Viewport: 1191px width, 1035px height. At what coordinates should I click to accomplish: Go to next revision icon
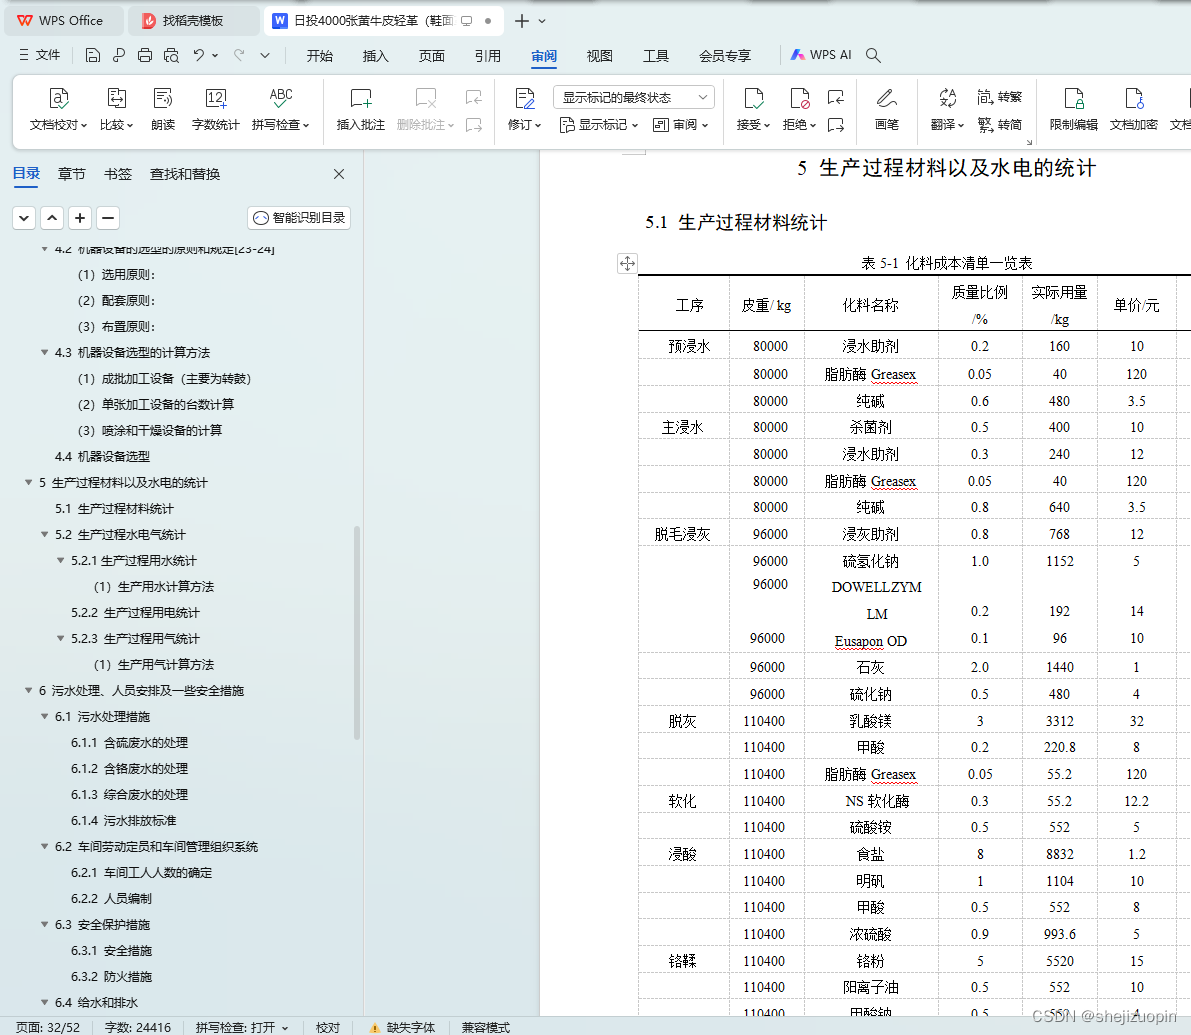(x=836, y=125)
